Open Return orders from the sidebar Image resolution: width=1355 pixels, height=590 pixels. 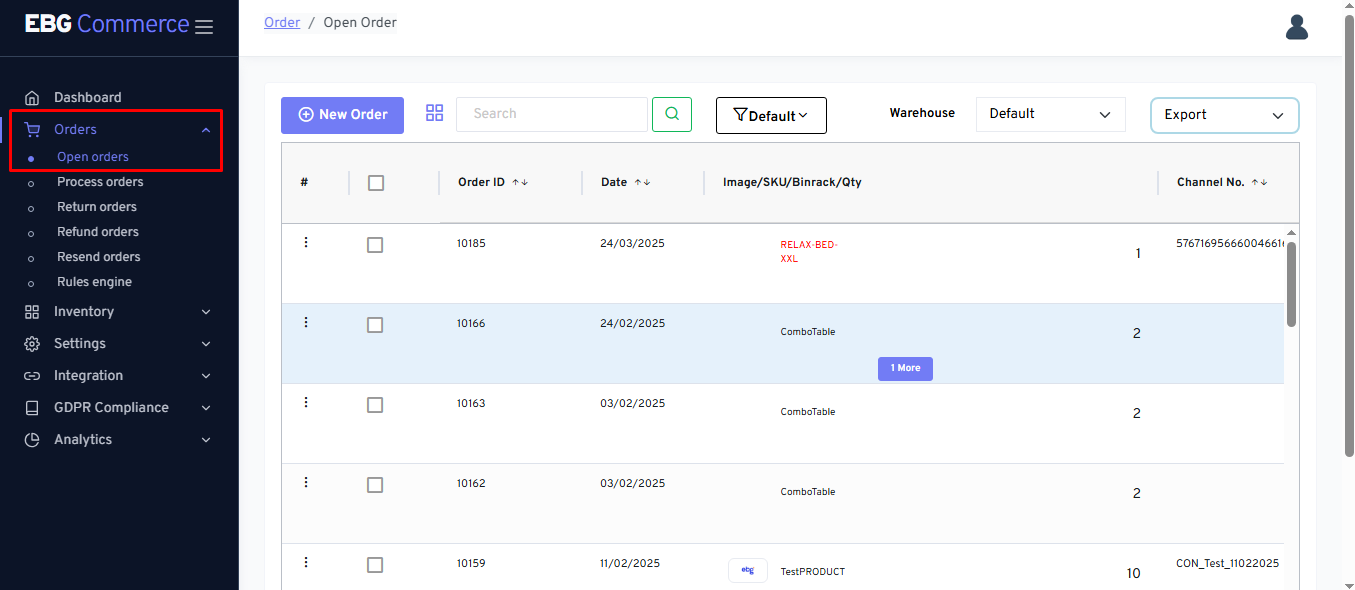tap(97, 207)
